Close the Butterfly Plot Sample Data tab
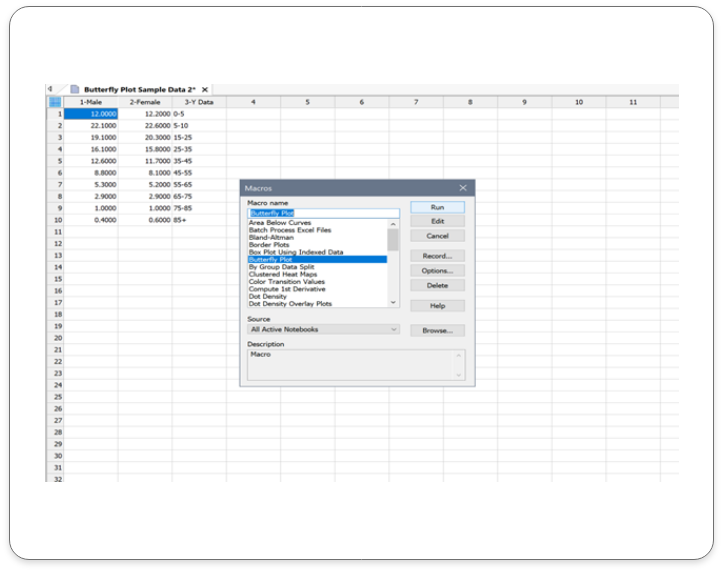Viewport: 723px width, 572px height. tap(205, 89)
